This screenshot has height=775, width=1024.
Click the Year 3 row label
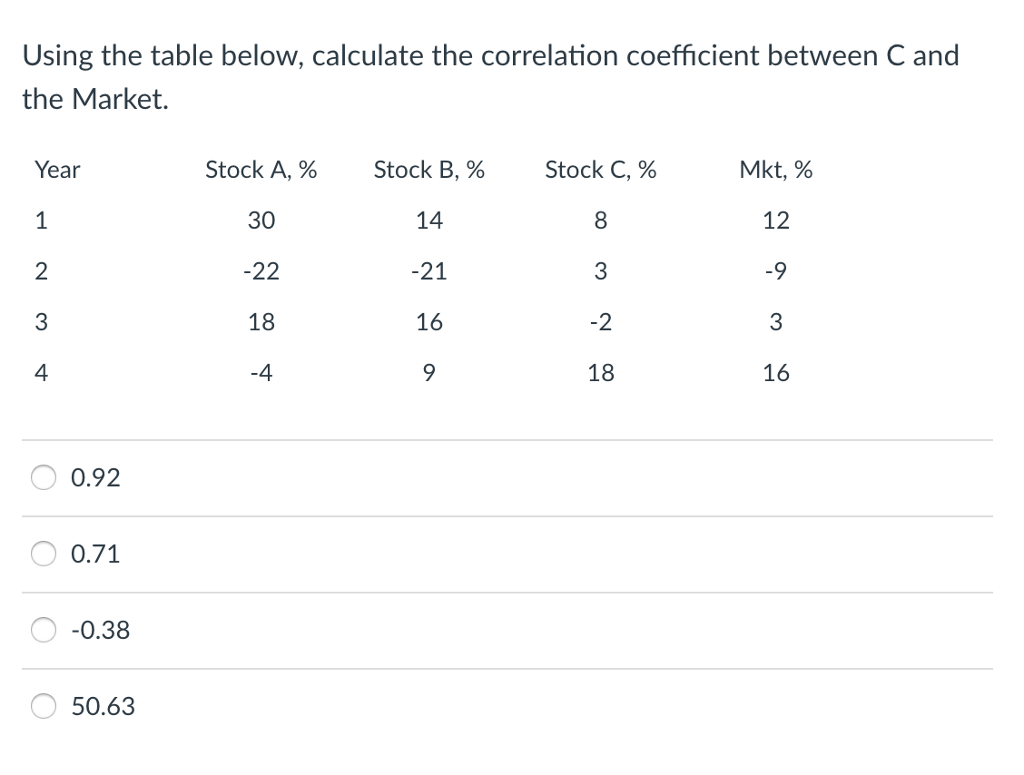click(40, 322)
